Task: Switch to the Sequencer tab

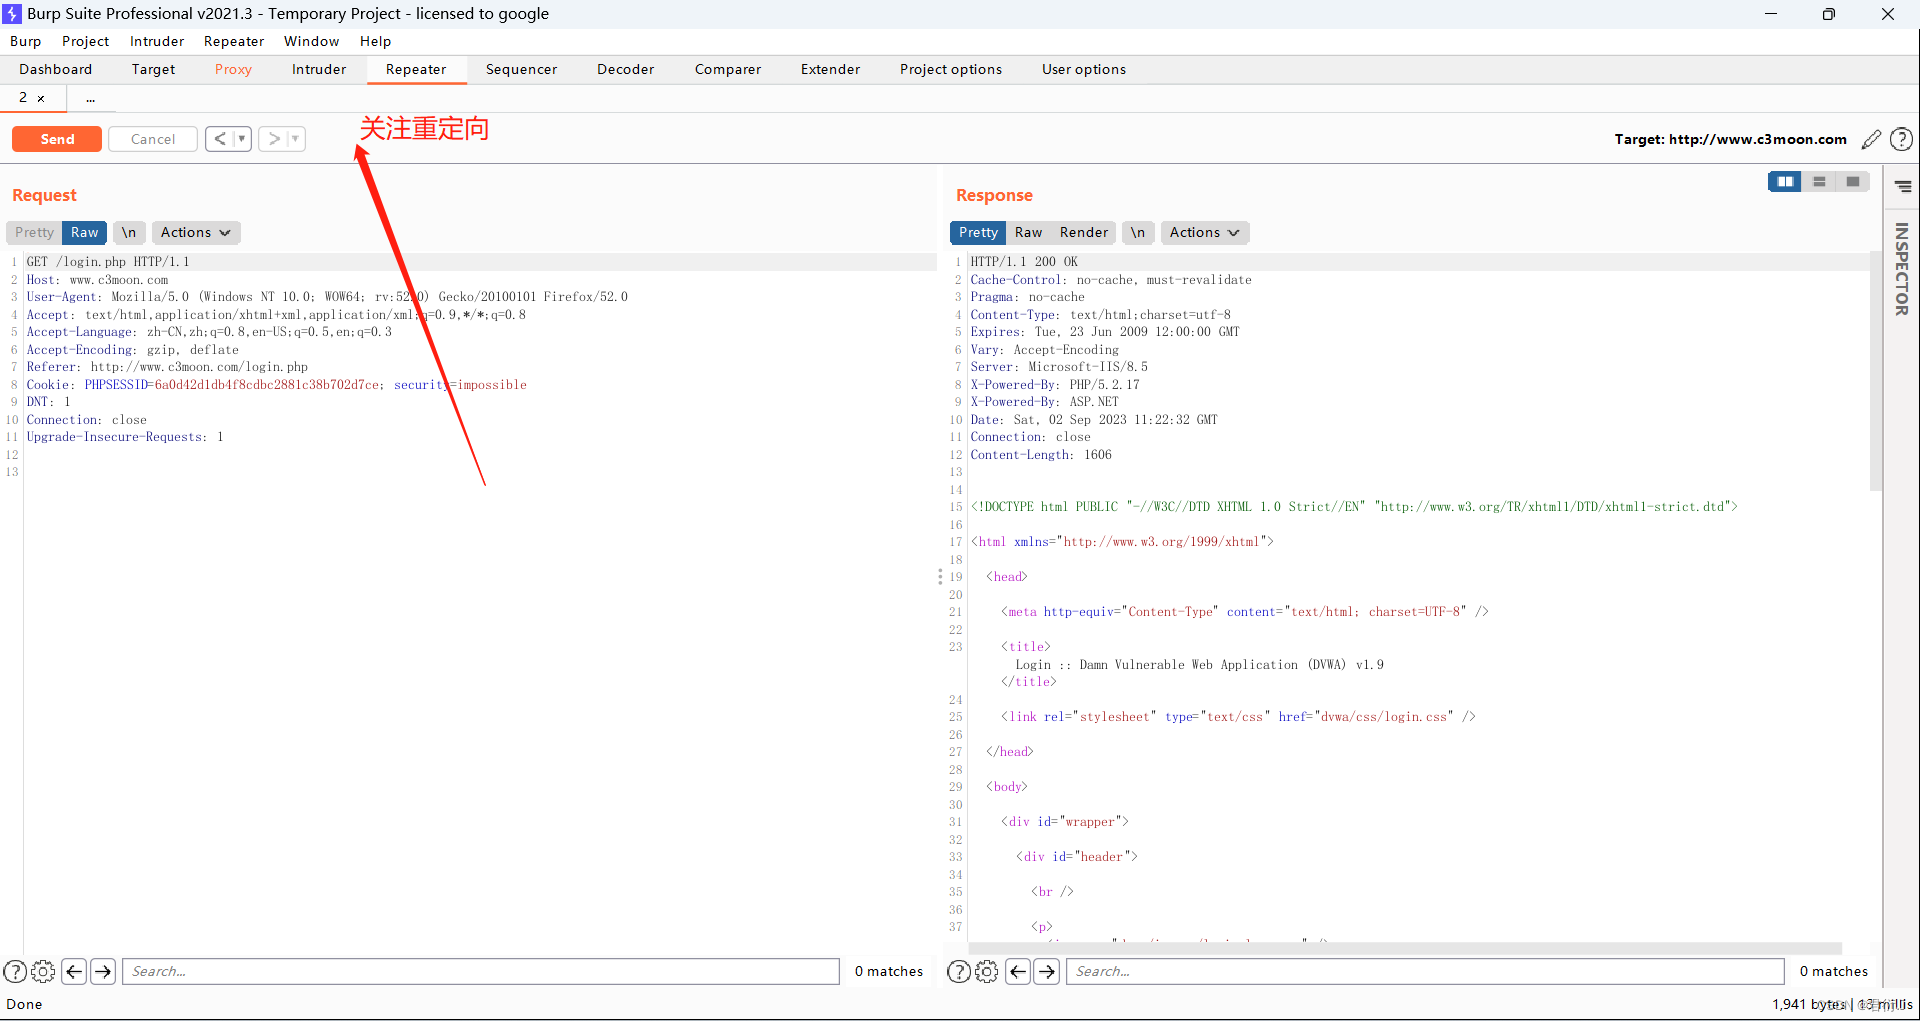Action: pos(521,69)
